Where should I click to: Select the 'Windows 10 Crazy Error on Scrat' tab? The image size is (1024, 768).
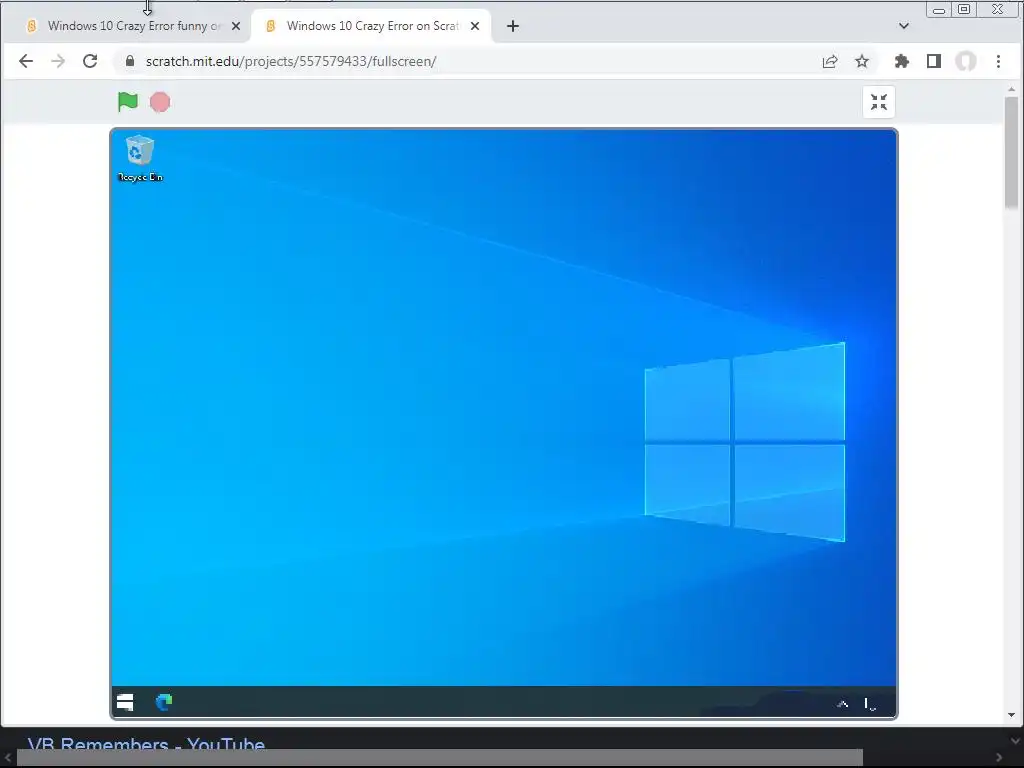point(372,26)
